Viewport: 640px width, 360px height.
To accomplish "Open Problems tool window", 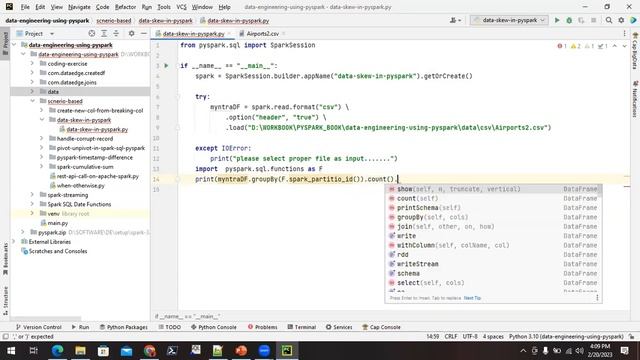I will click(x=262, y=327).
